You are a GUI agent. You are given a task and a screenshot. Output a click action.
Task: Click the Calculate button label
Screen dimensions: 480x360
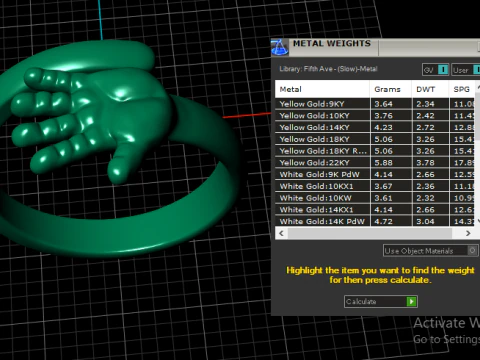tap(361, 302)
